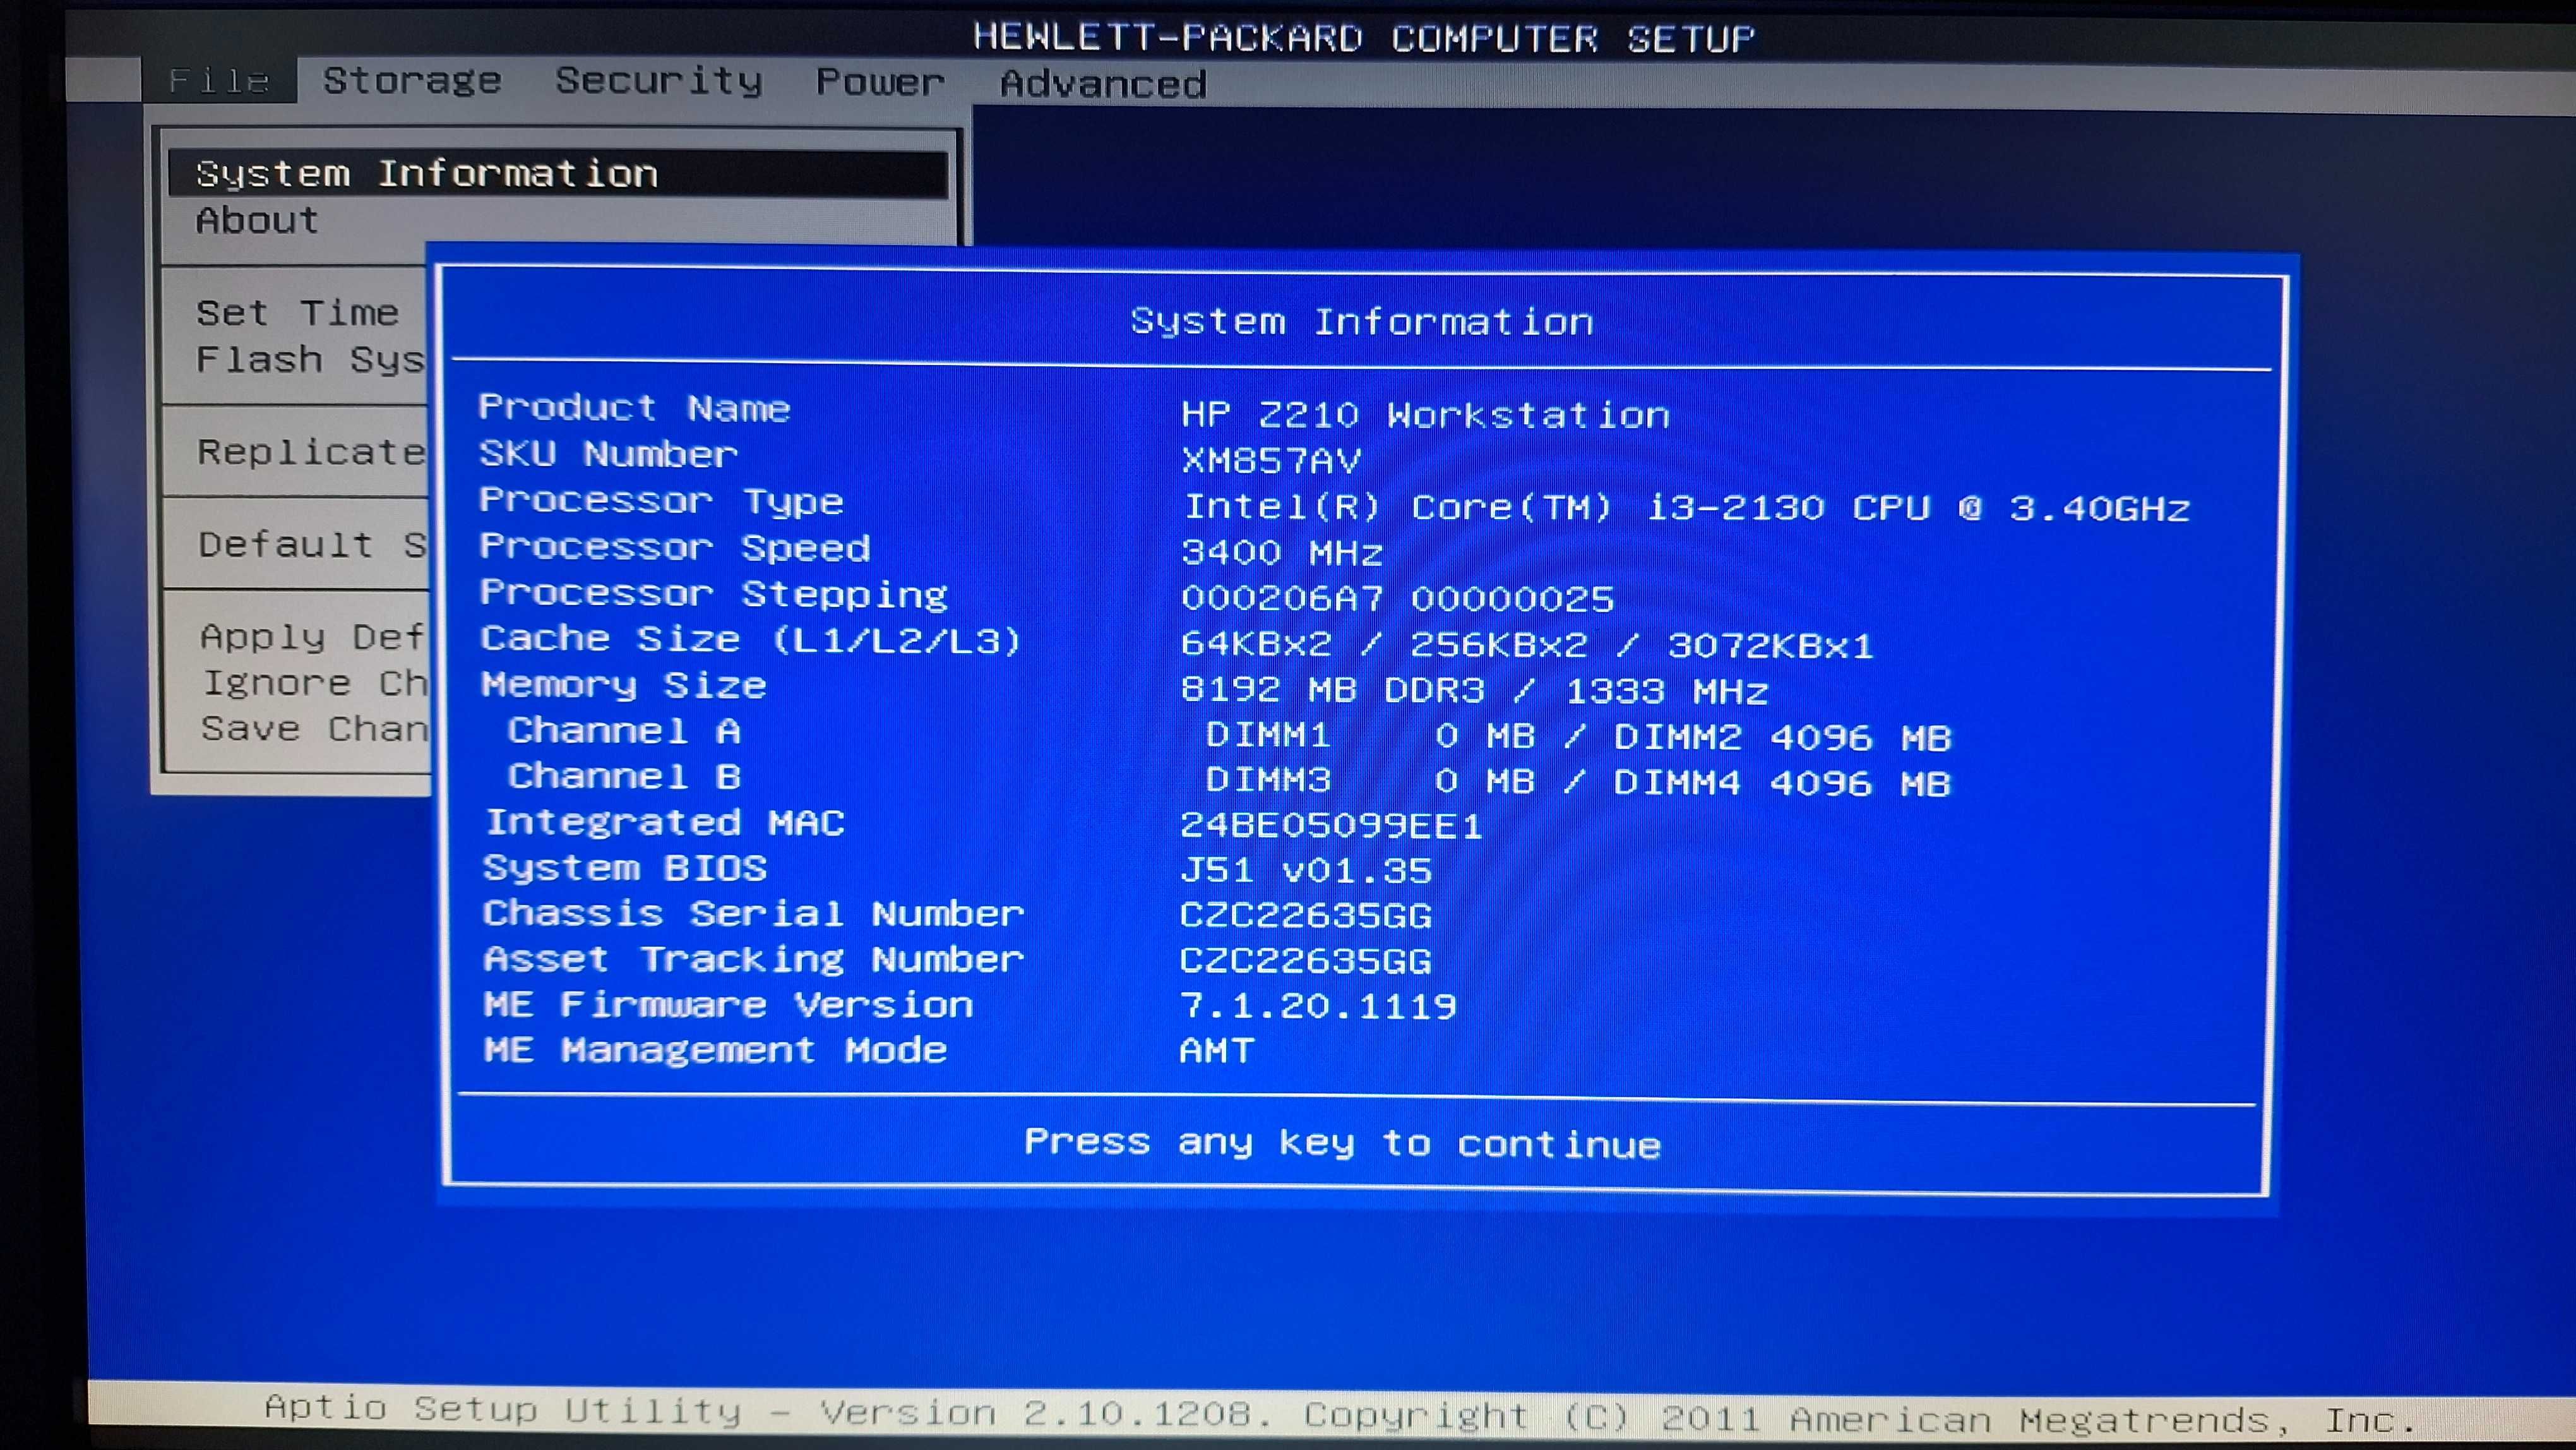Select the Set Time menu entry

click(297, 313)
